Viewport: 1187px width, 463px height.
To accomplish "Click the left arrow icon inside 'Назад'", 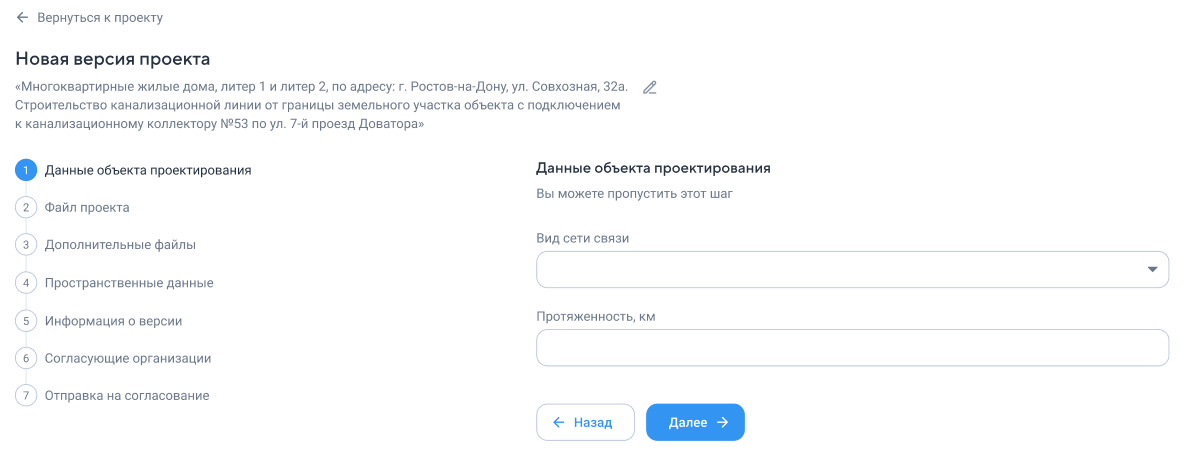I will point(559,422).
